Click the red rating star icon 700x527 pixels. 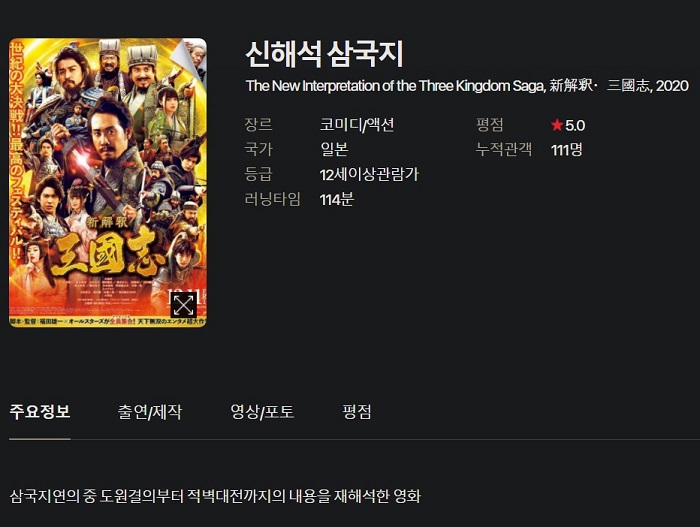click(557, 125)
